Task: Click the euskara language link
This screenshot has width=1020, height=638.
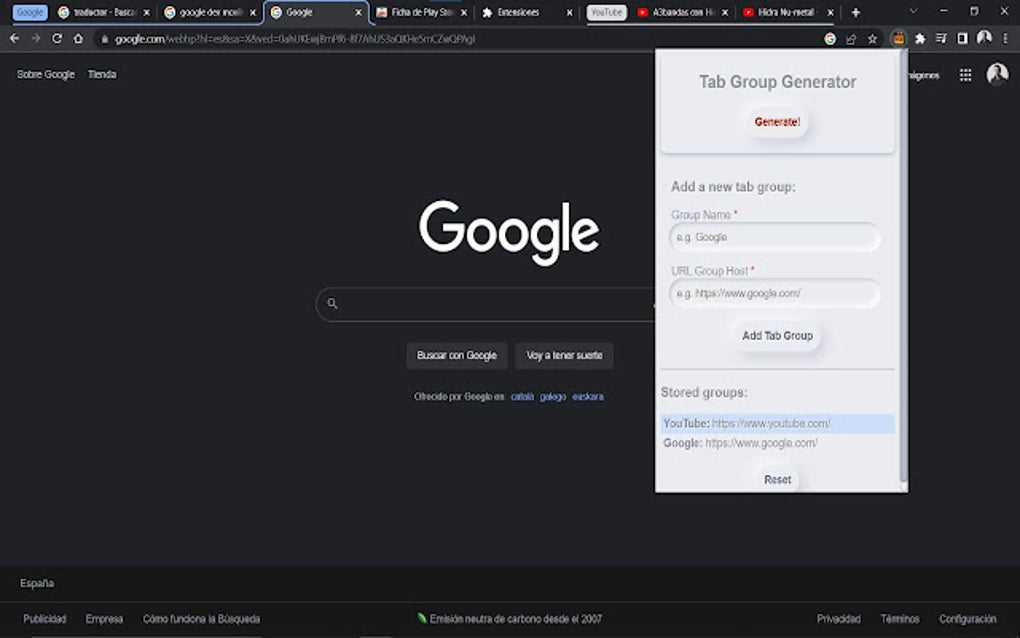Action: [x=587, y=396]
